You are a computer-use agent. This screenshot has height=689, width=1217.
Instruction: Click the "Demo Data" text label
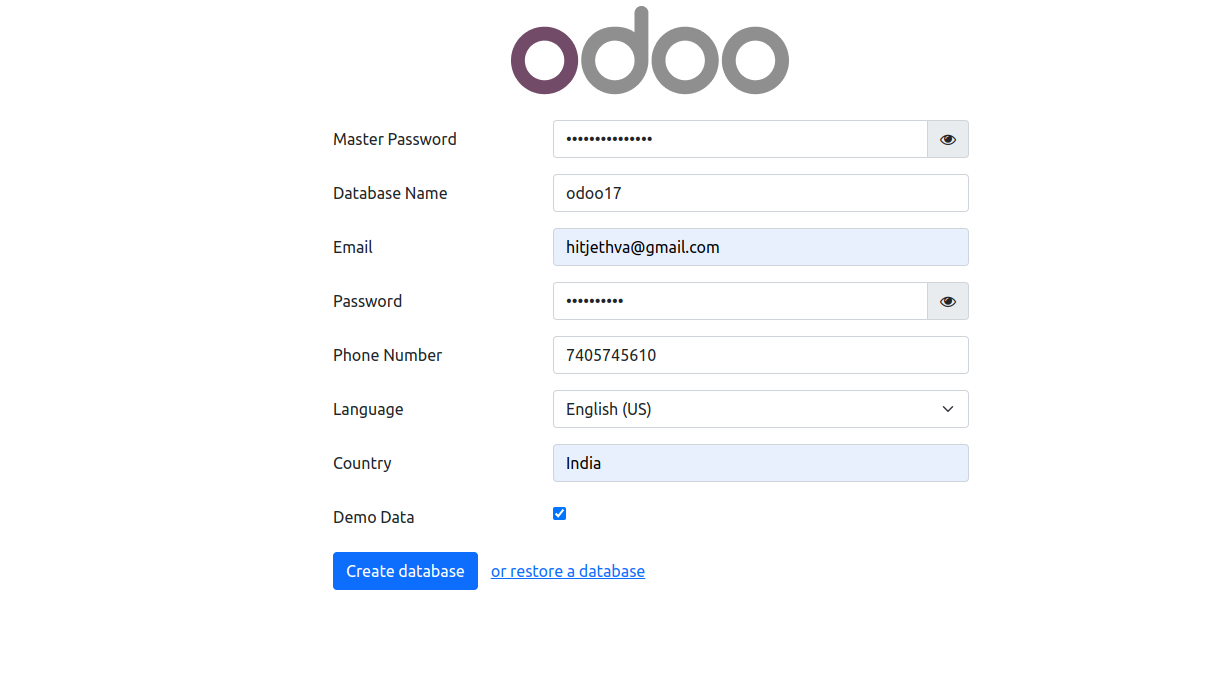click(x=373, y=517)
